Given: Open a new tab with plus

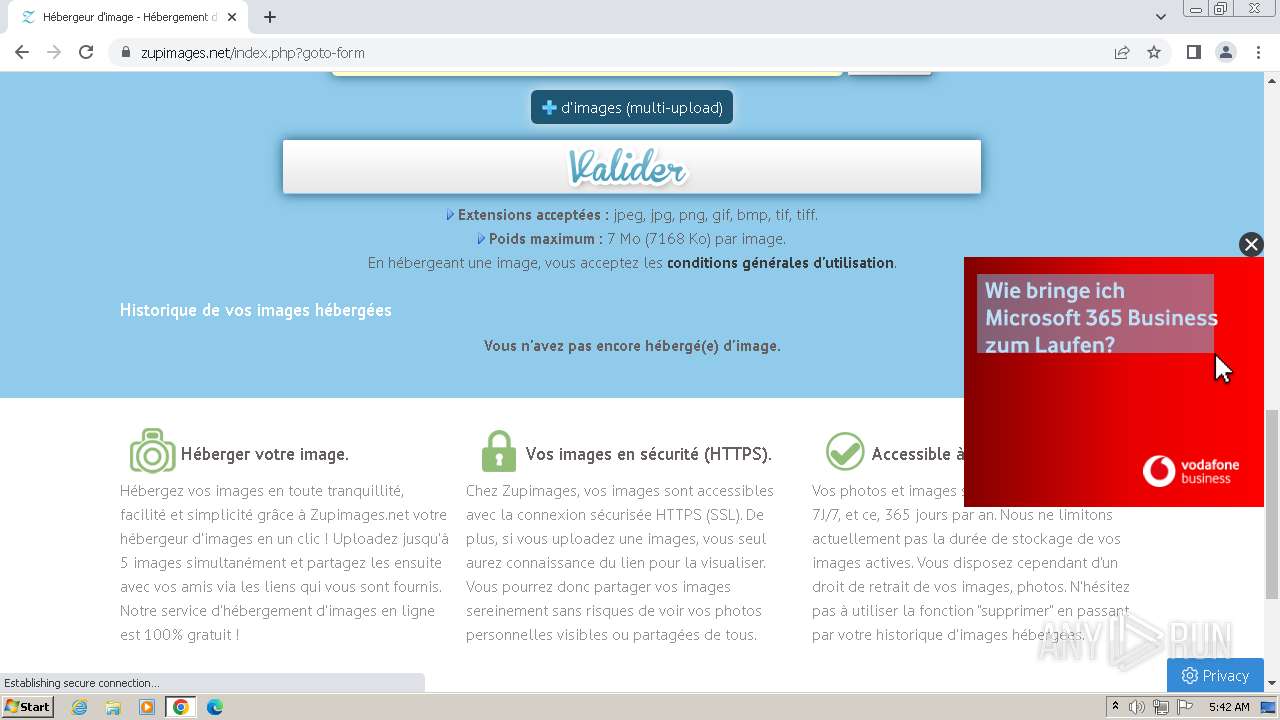Looking at the screenshot, I should [x=270, y=17].
